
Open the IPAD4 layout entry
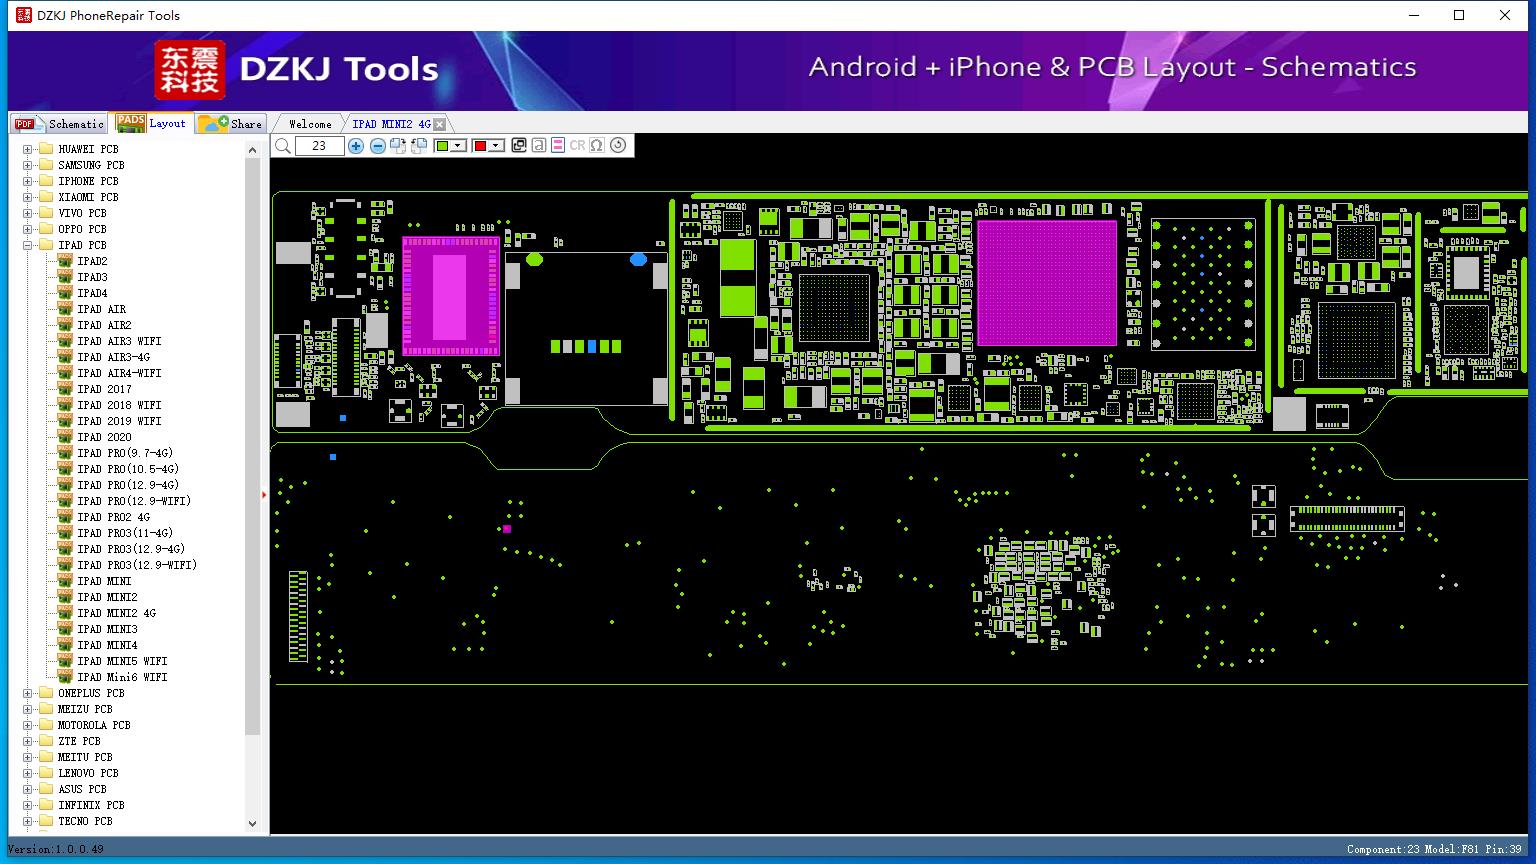92,293
